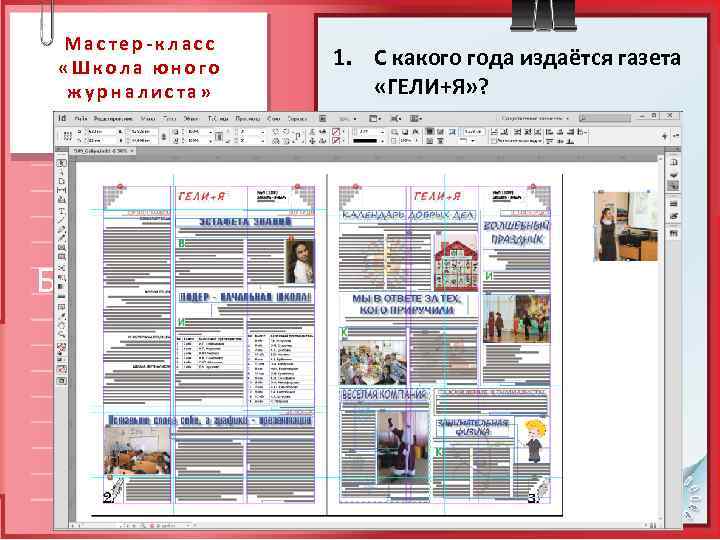Click the upper red slashed fill swatch
Viewport: 720px width, 540px height.
click(336, 132)
